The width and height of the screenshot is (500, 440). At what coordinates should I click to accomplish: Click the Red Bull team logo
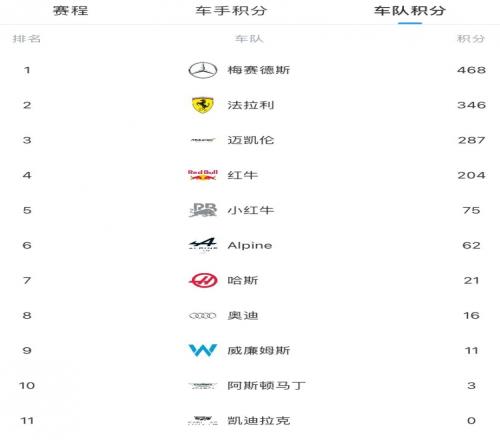[203, 175]
